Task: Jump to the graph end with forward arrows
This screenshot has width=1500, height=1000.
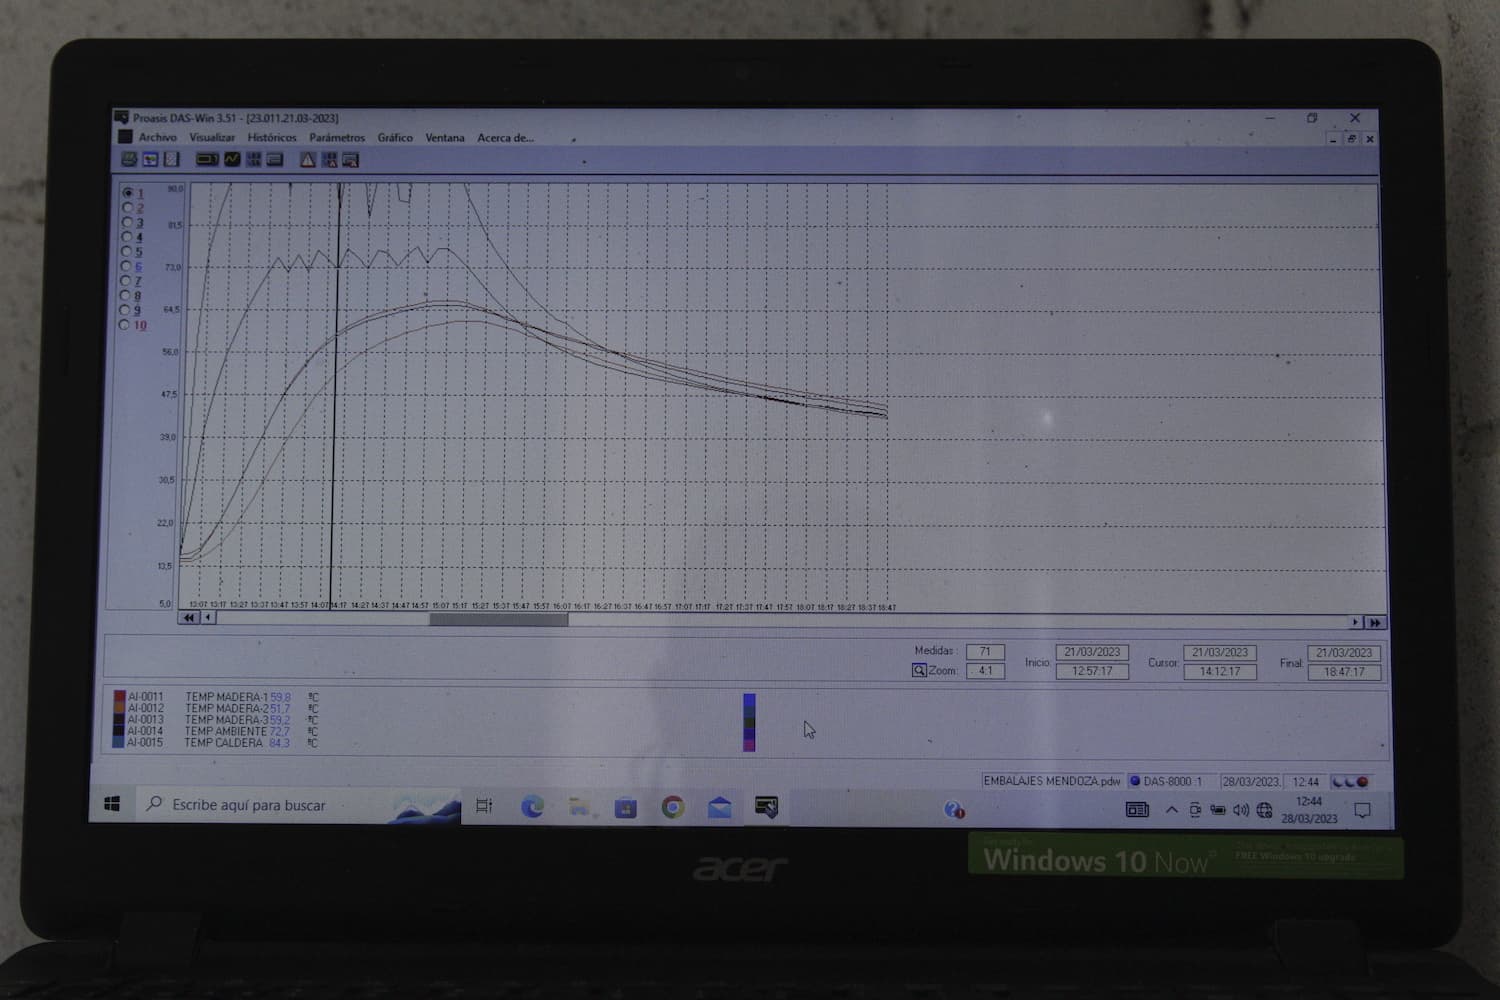Action: click(1375, 622)
